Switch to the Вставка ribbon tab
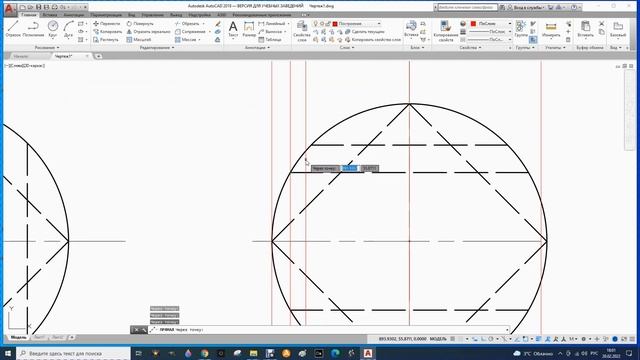640x360 pixels. click(50, 15)
